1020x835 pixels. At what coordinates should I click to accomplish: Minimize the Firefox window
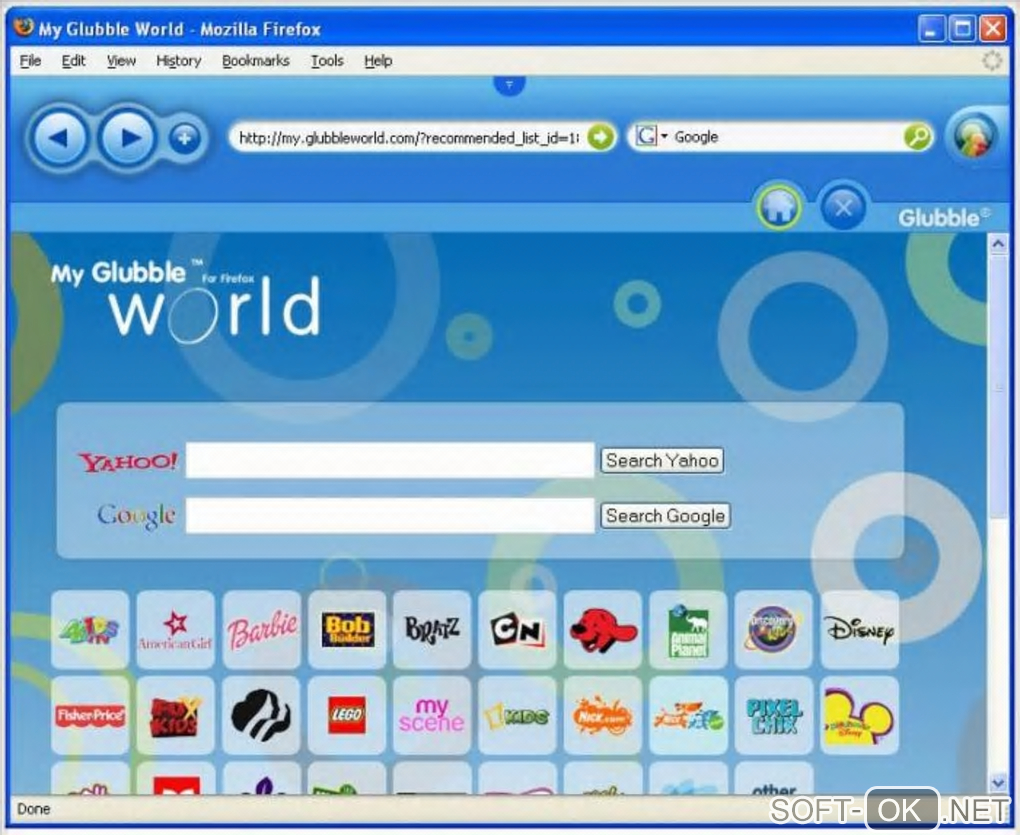pos(931,29)
